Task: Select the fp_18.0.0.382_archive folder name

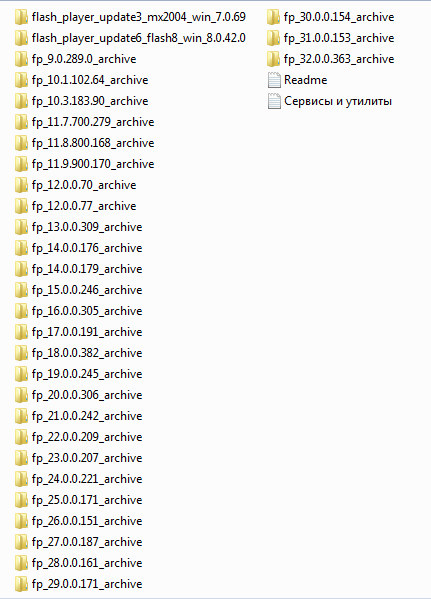Action: click(87, 353)
